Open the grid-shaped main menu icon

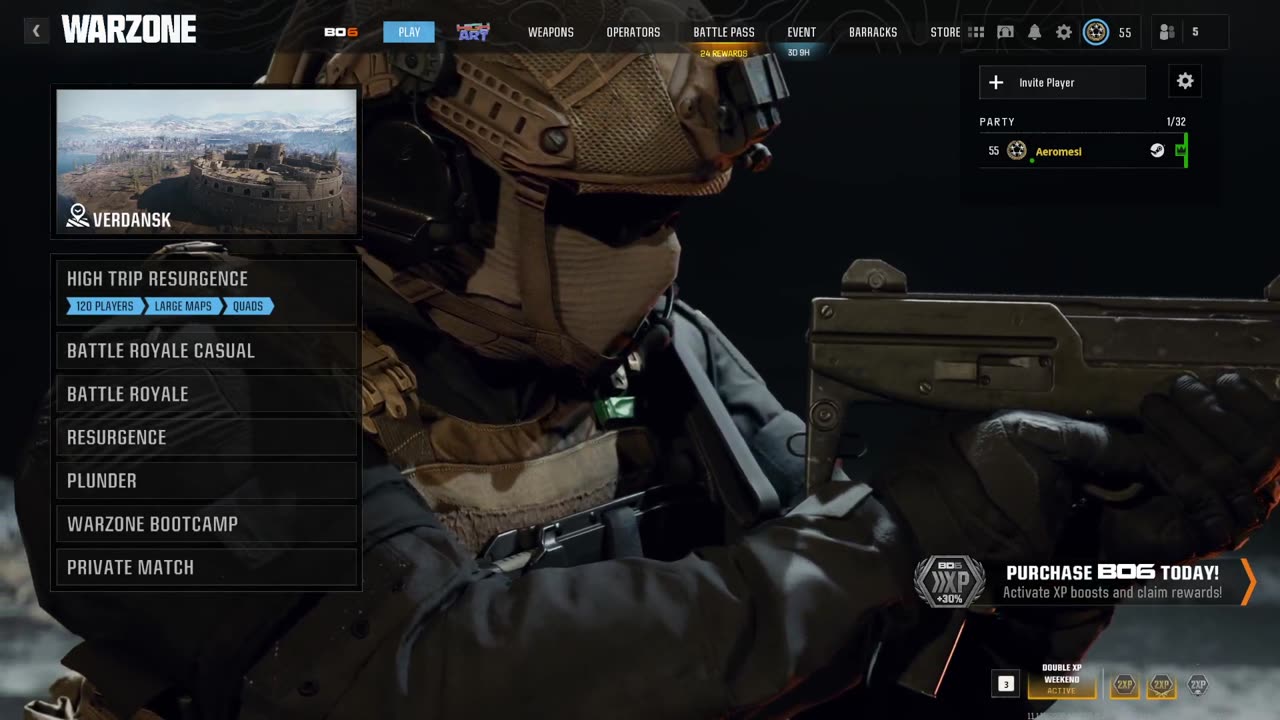click(x=977, y=32)
